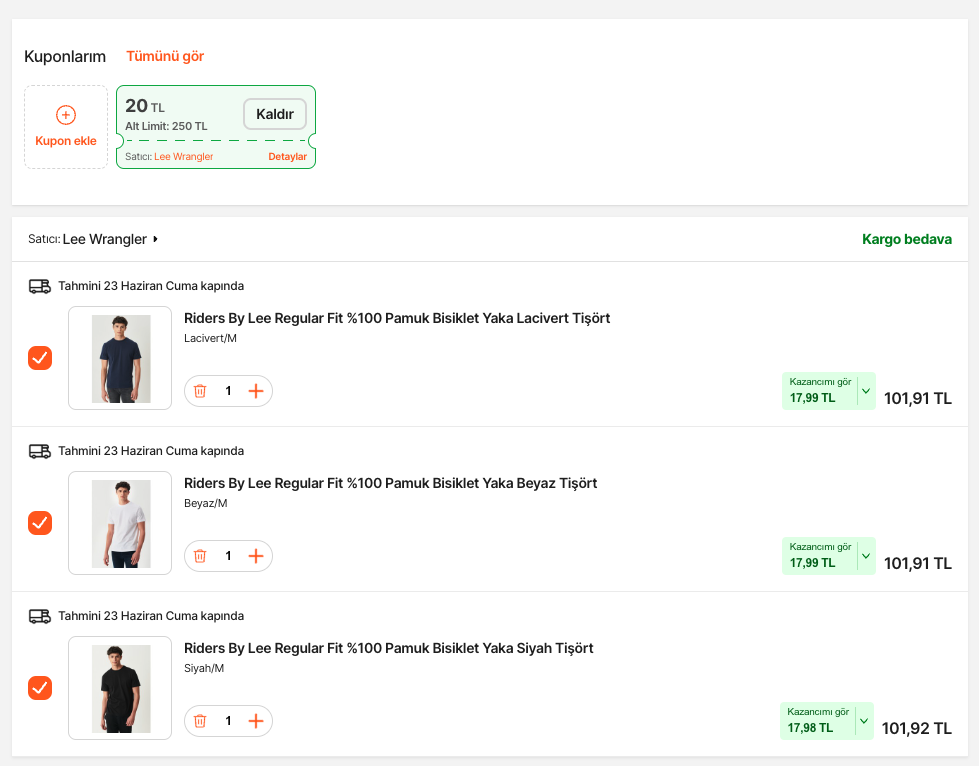Uncheck the Beyaz Tişört item checkbox
The image size is (979, 766).
(40, 523)
